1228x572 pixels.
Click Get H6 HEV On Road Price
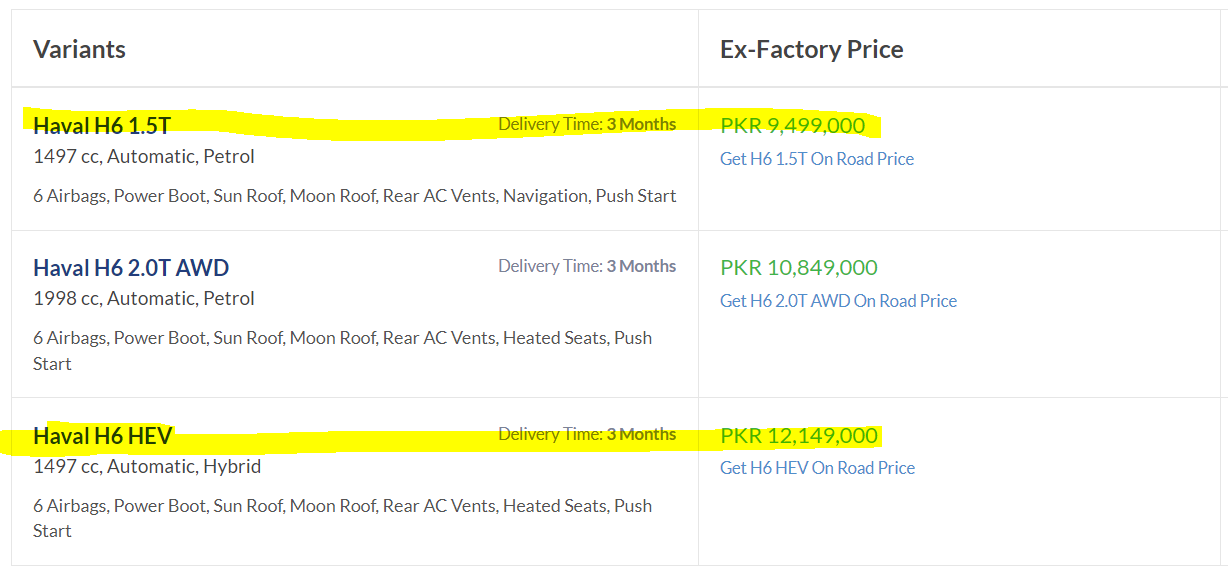[x=817, y=468]
